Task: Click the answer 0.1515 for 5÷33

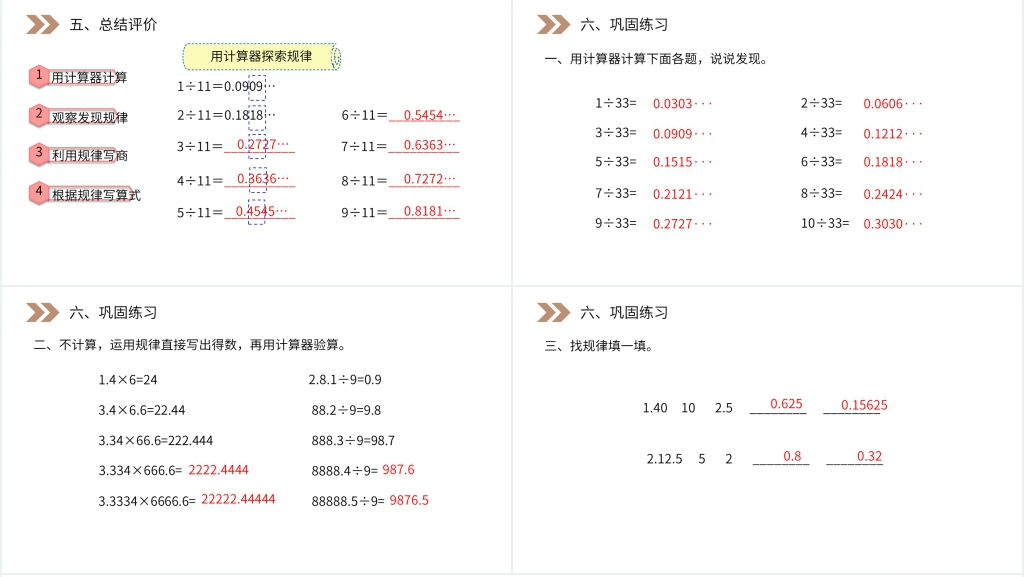Action: (682, 162)
